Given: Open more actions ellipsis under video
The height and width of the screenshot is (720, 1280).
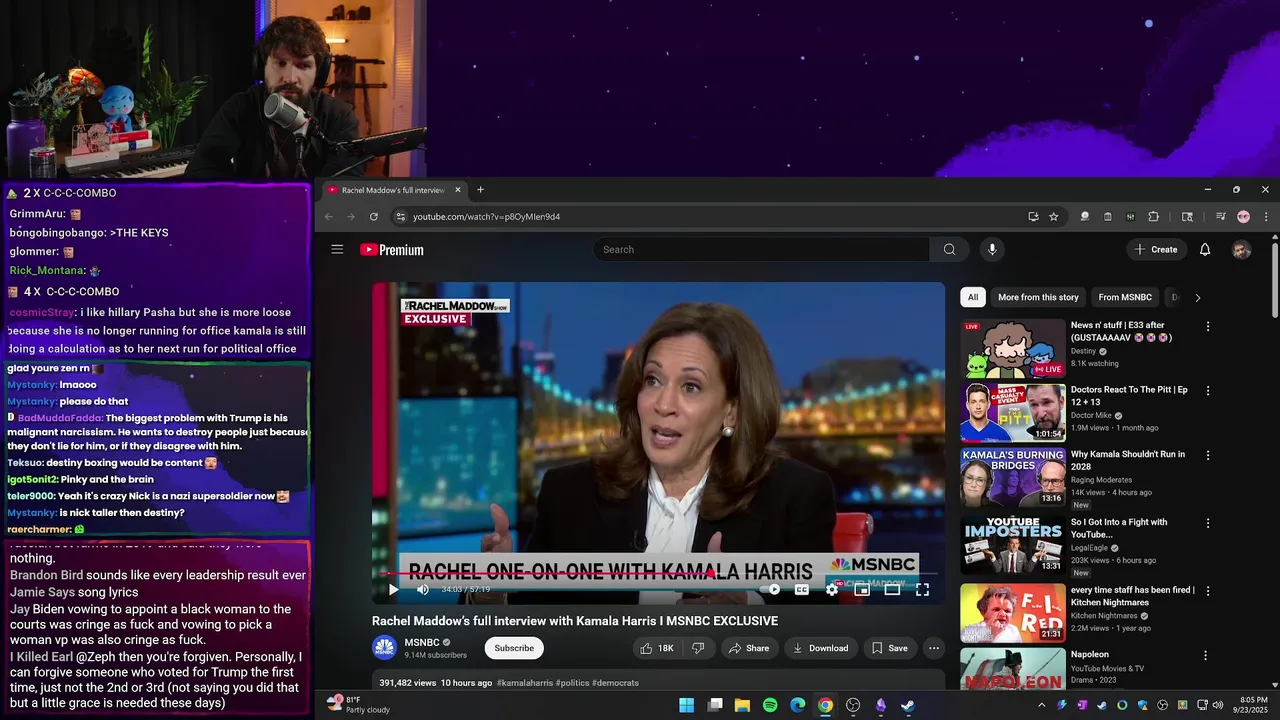Looking at the screenshot, I should pos(934,648).
